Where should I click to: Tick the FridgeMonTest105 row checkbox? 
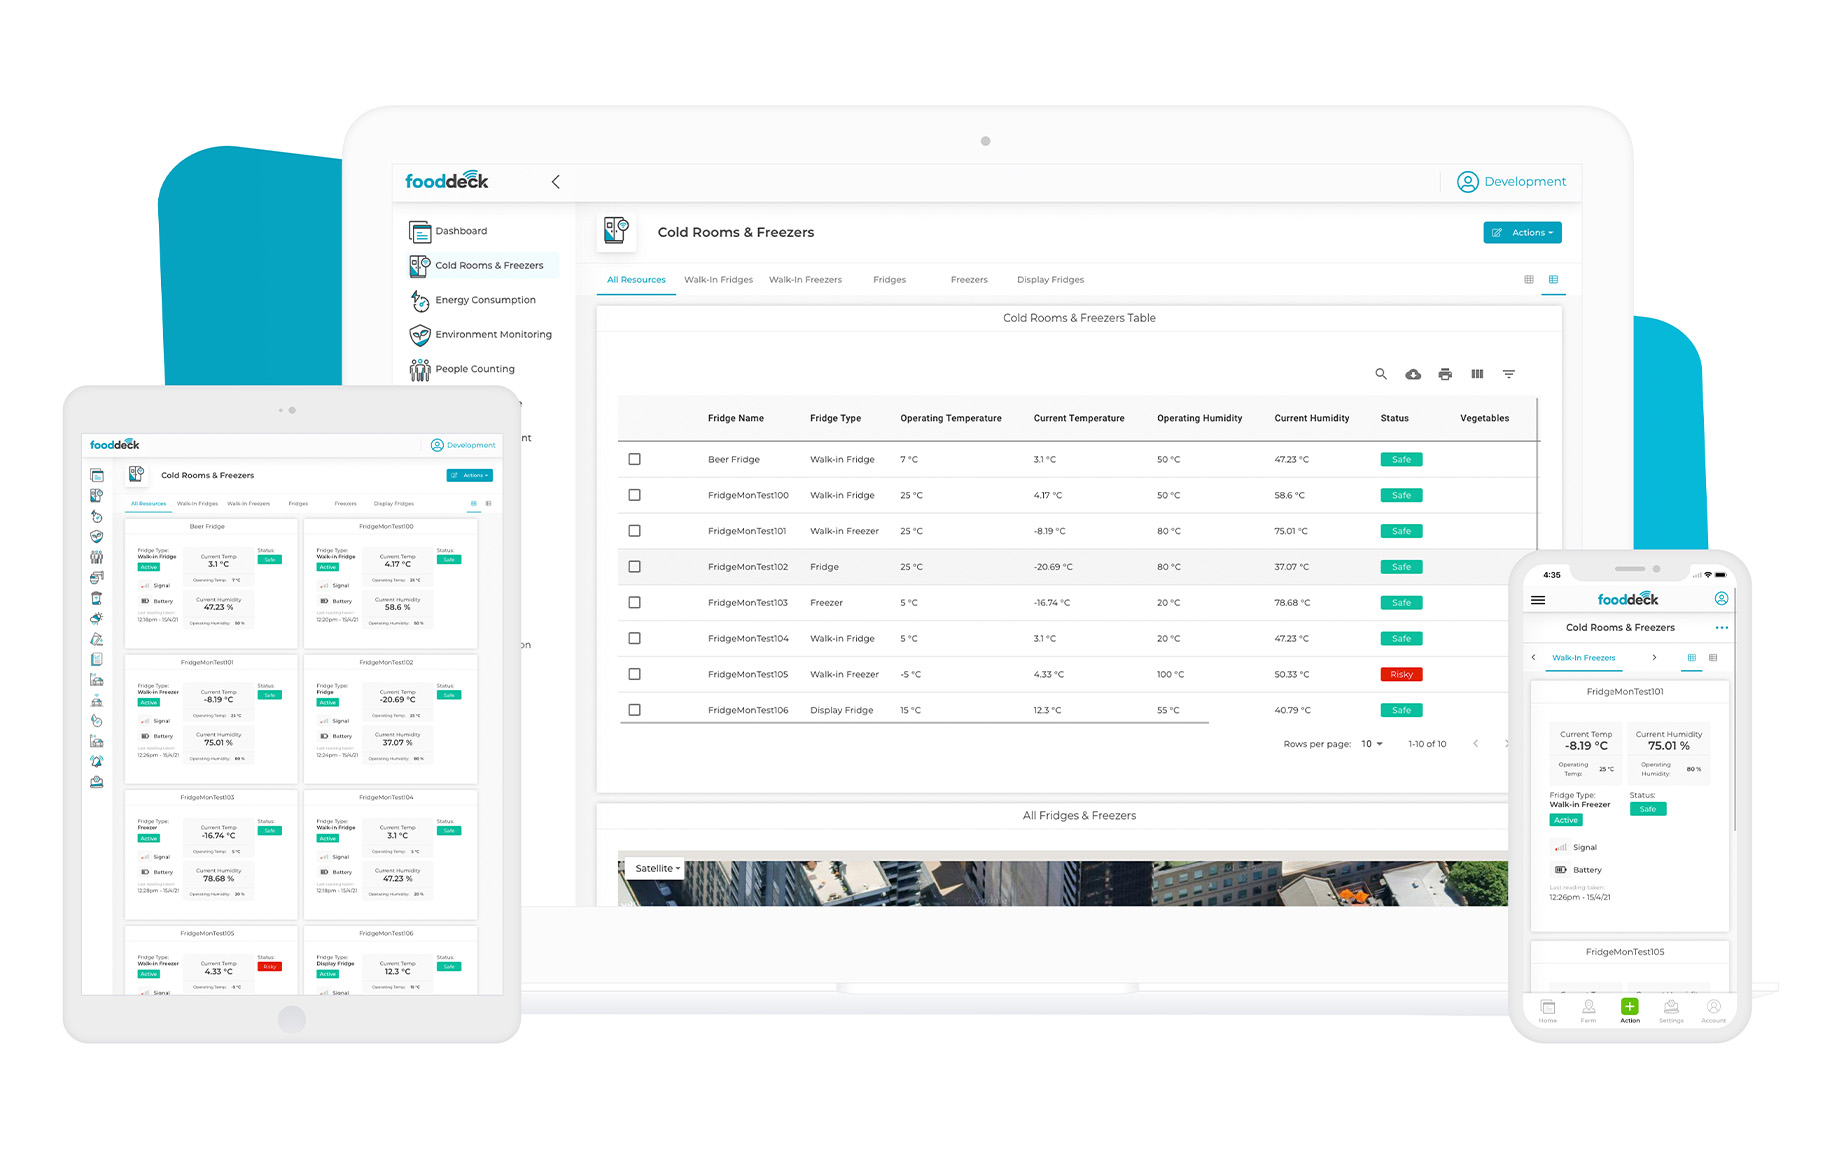[x=634, y=675]
